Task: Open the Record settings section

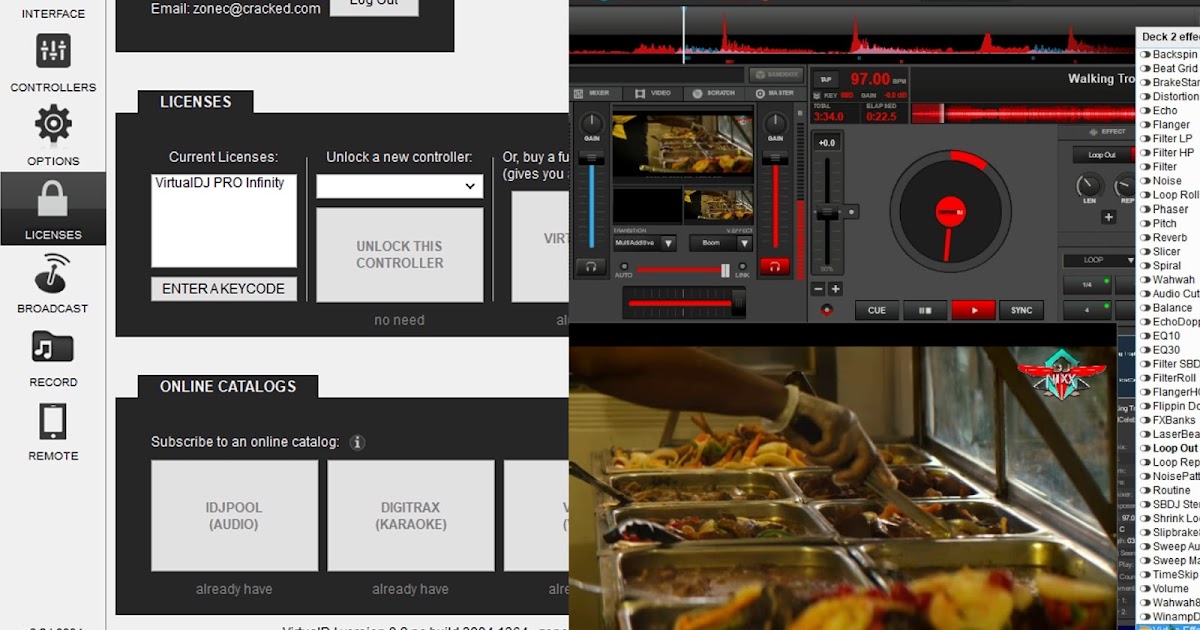Action: [x=53, y=358]
